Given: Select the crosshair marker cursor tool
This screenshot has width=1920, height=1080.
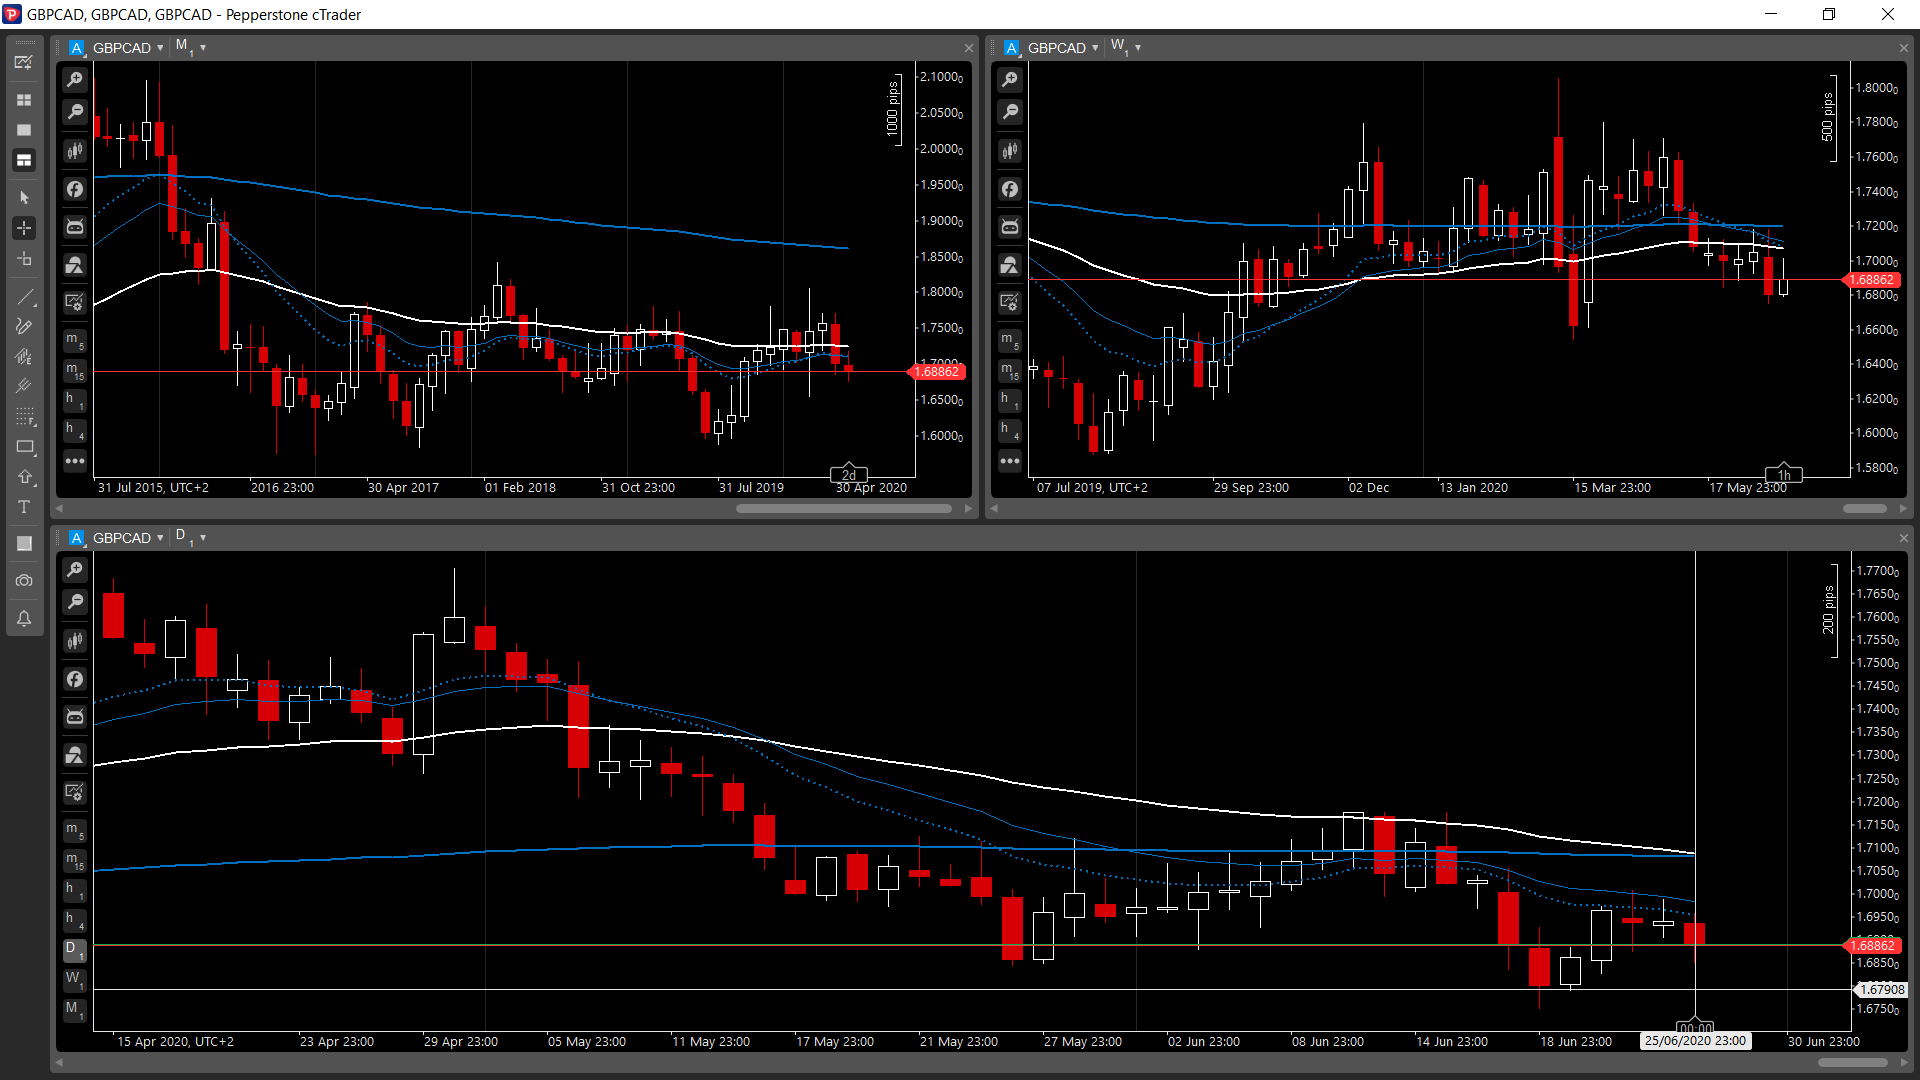Looking at the screenshot, I should point(24,259).
